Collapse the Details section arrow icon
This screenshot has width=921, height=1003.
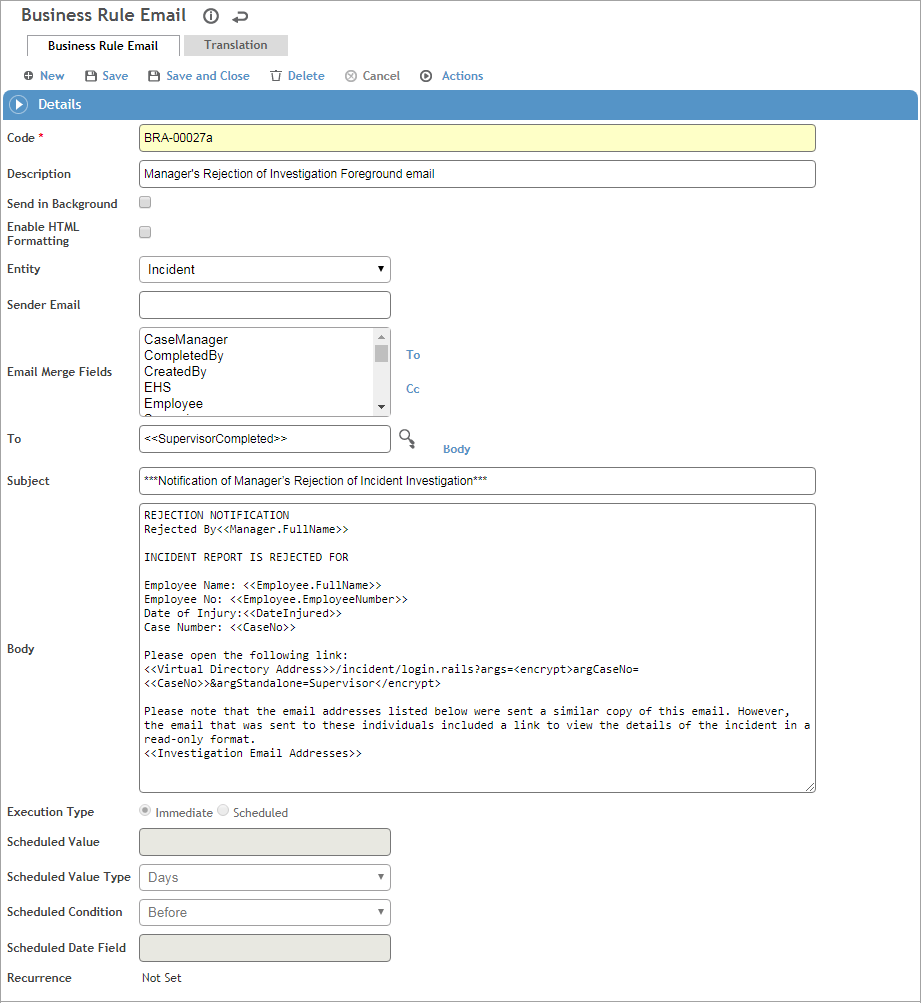coord(19,104)
